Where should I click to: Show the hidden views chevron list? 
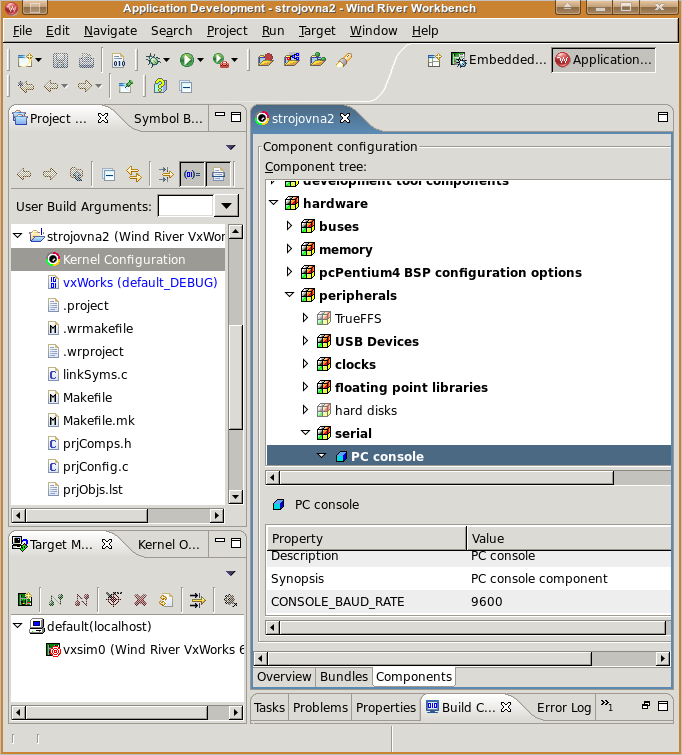tap(606, 705)
